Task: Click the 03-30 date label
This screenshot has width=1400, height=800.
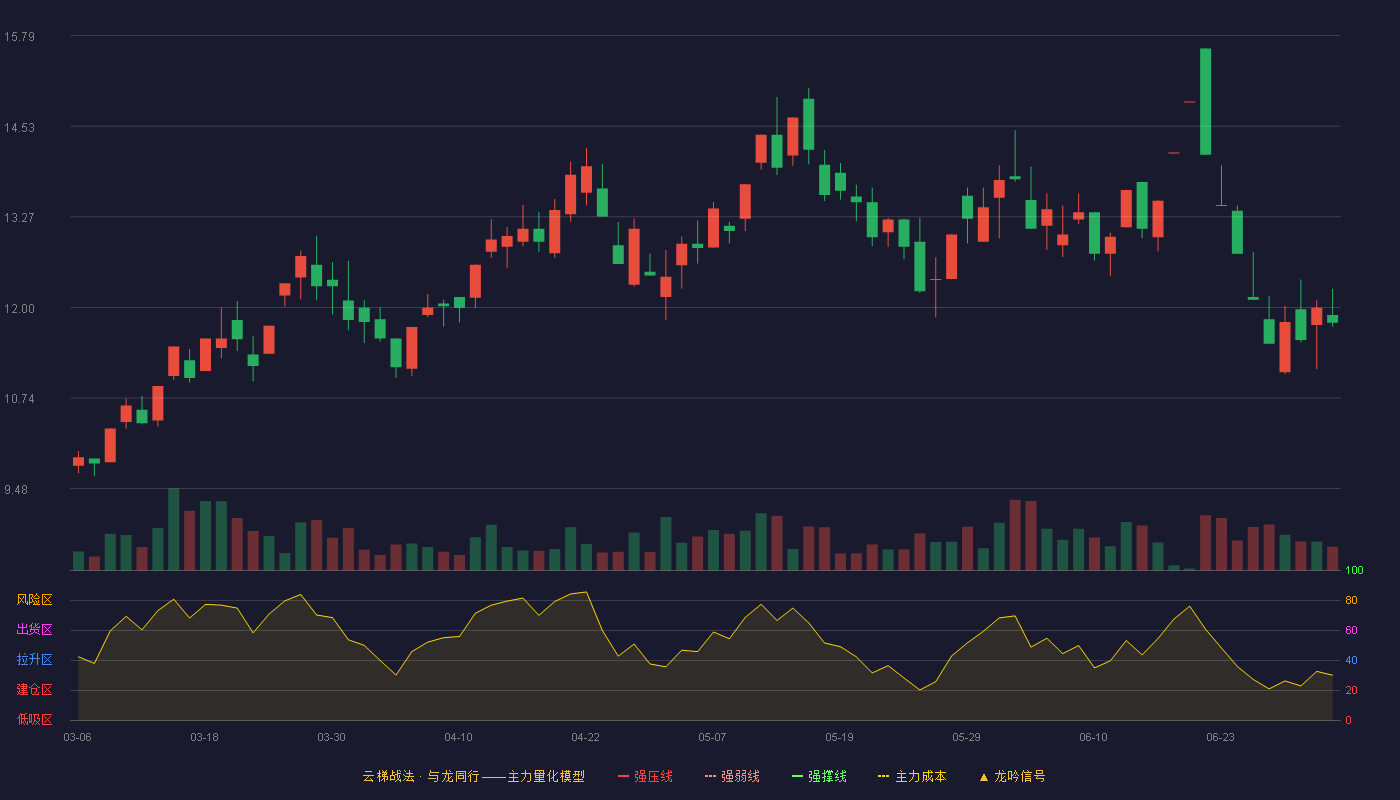Action: (x=331, y=737)
